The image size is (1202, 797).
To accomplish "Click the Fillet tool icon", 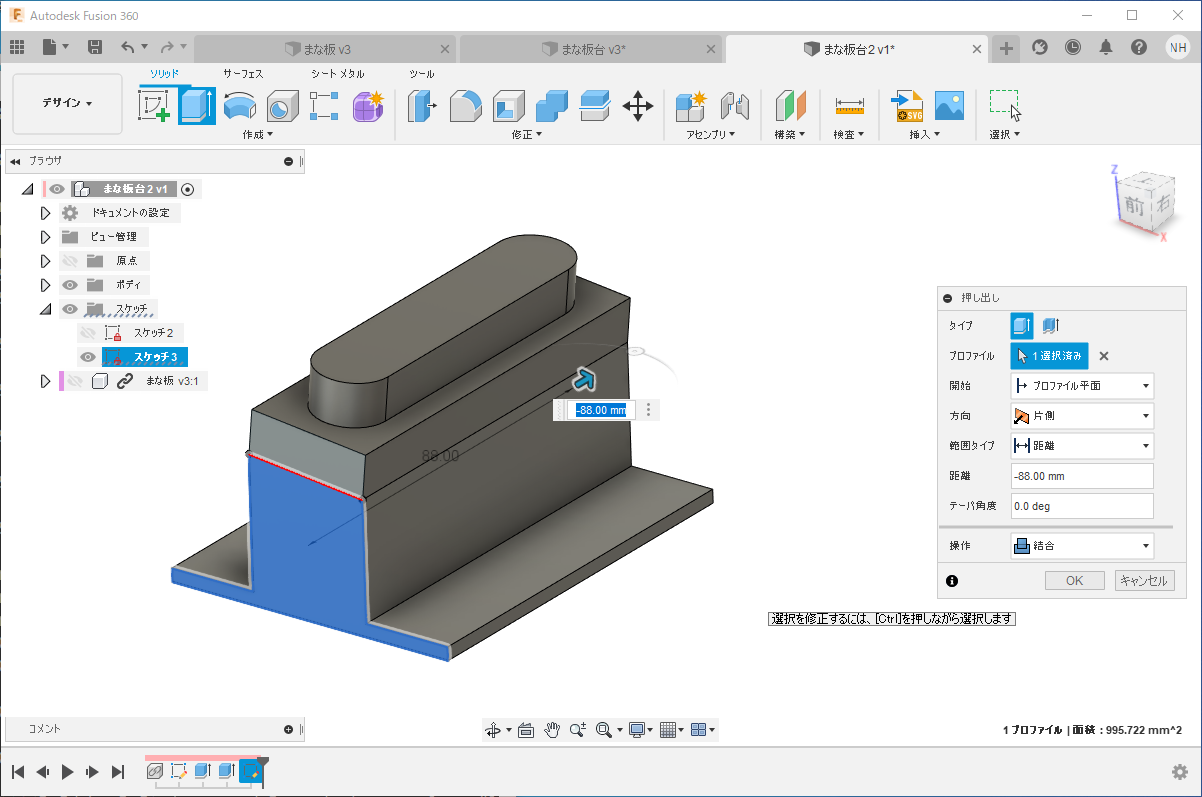I will tap(465, 105).
